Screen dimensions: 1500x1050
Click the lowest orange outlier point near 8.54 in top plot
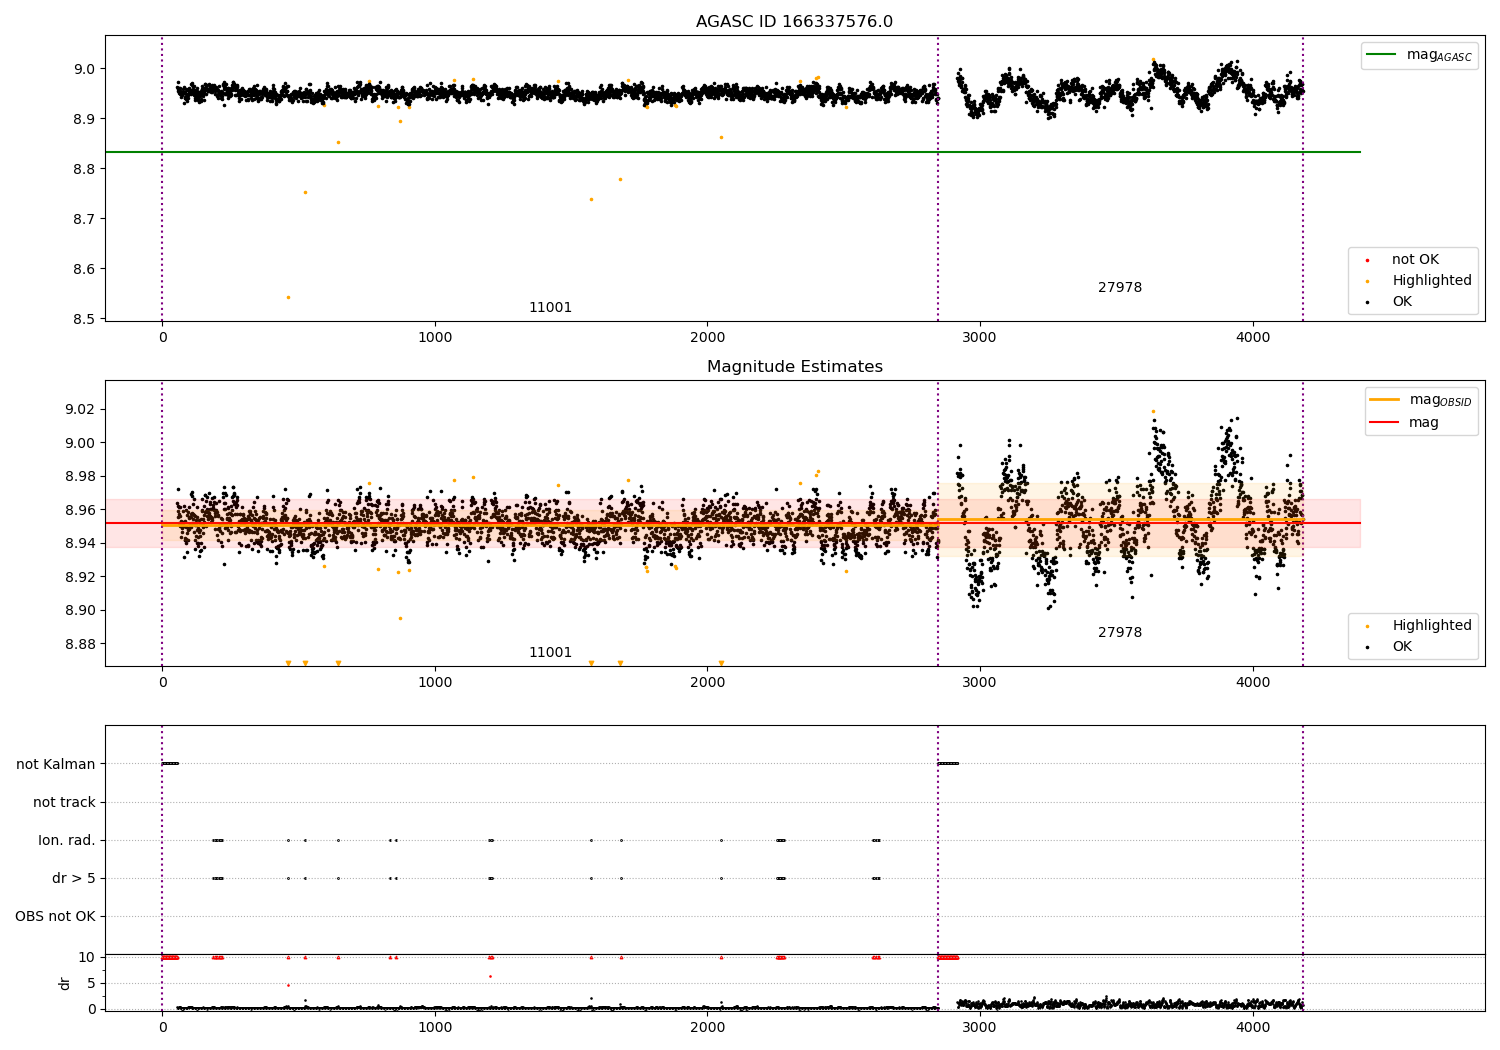tap(288, 297)
